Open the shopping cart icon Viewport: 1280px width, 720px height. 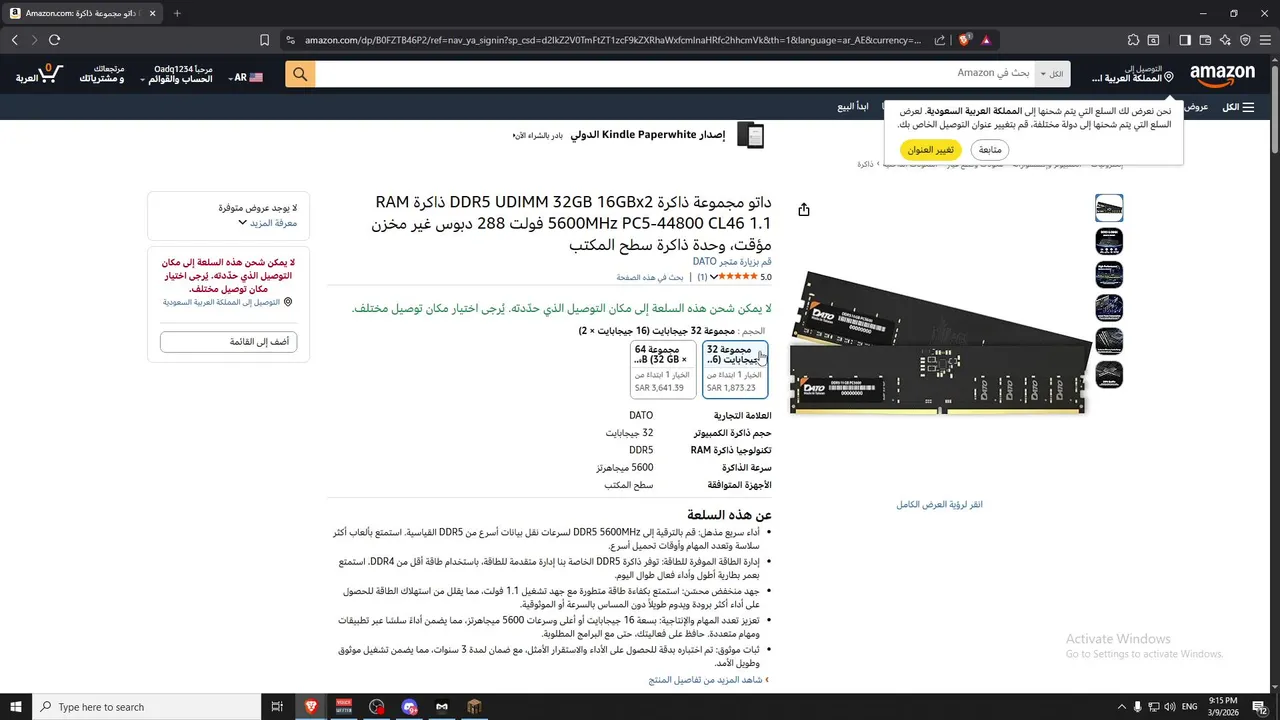(41, 74)
